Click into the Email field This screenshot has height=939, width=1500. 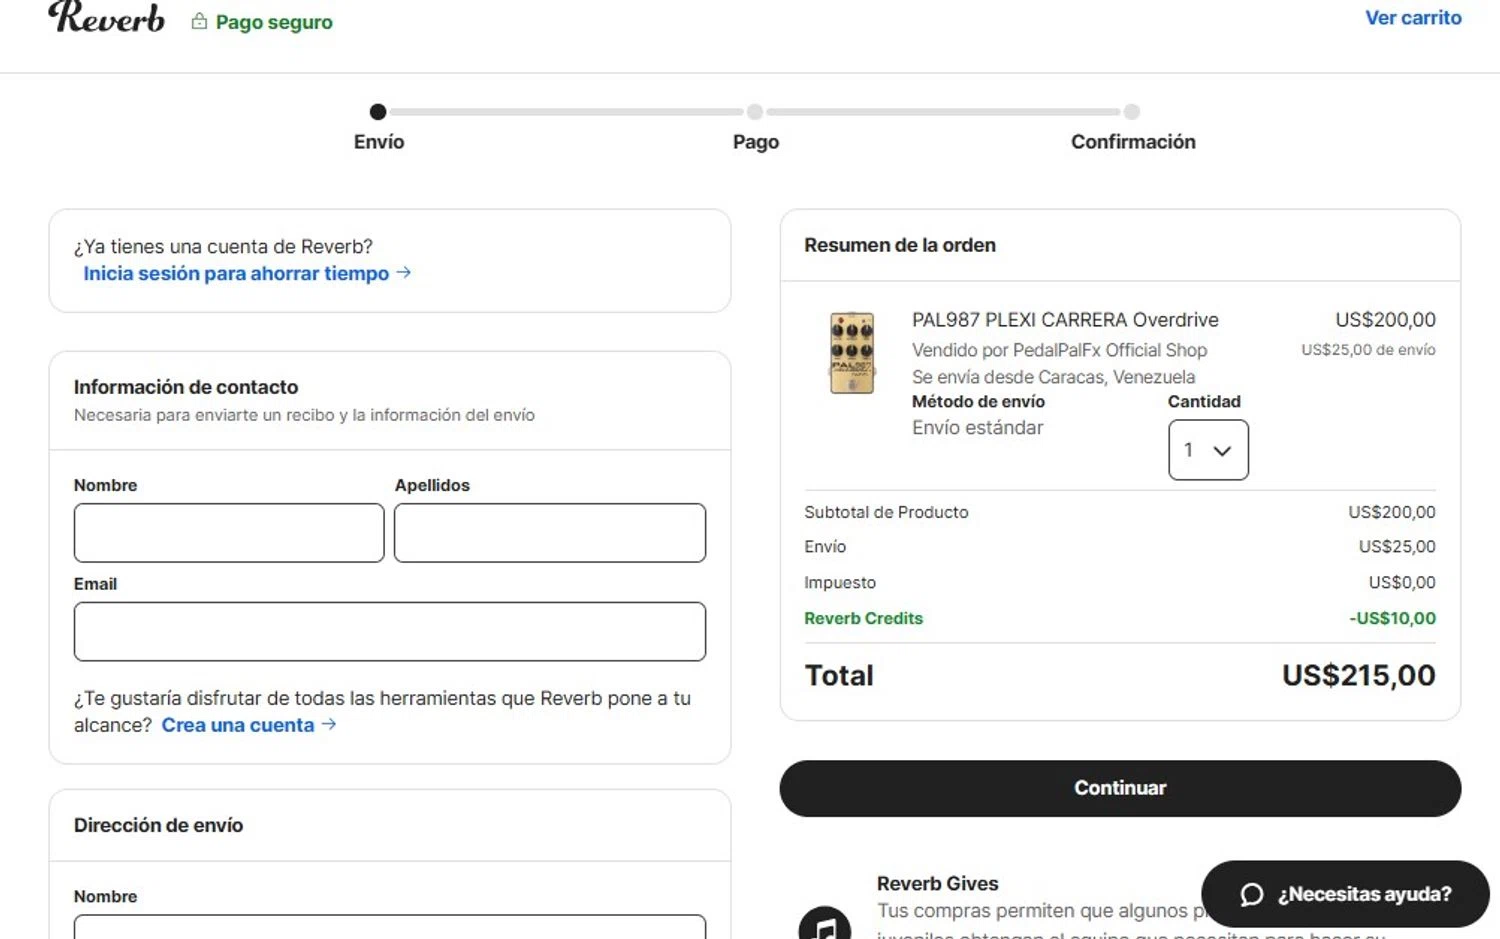click(x=390, y=631)
